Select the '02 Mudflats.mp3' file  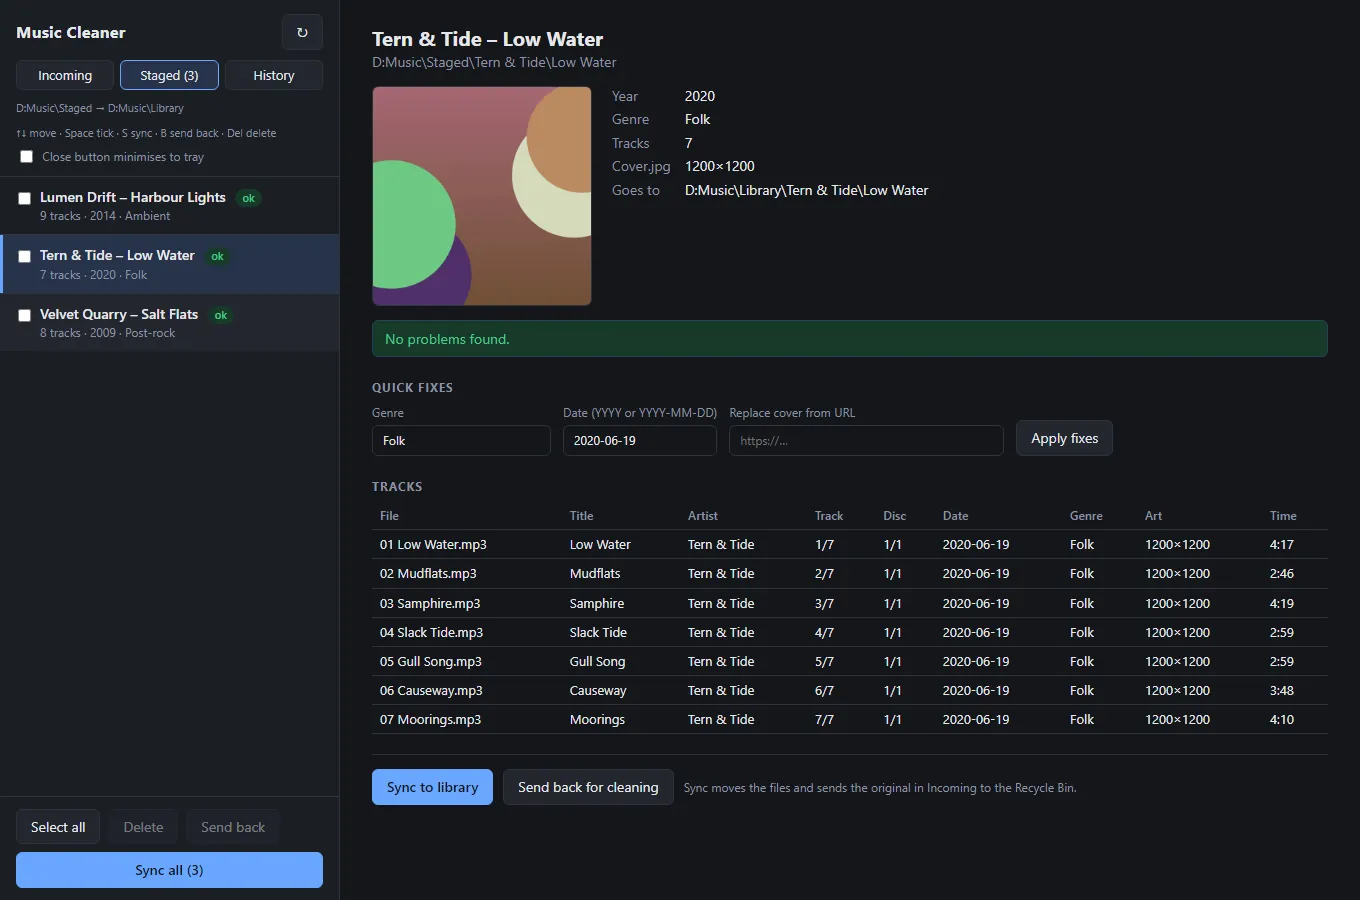[428, 574]
